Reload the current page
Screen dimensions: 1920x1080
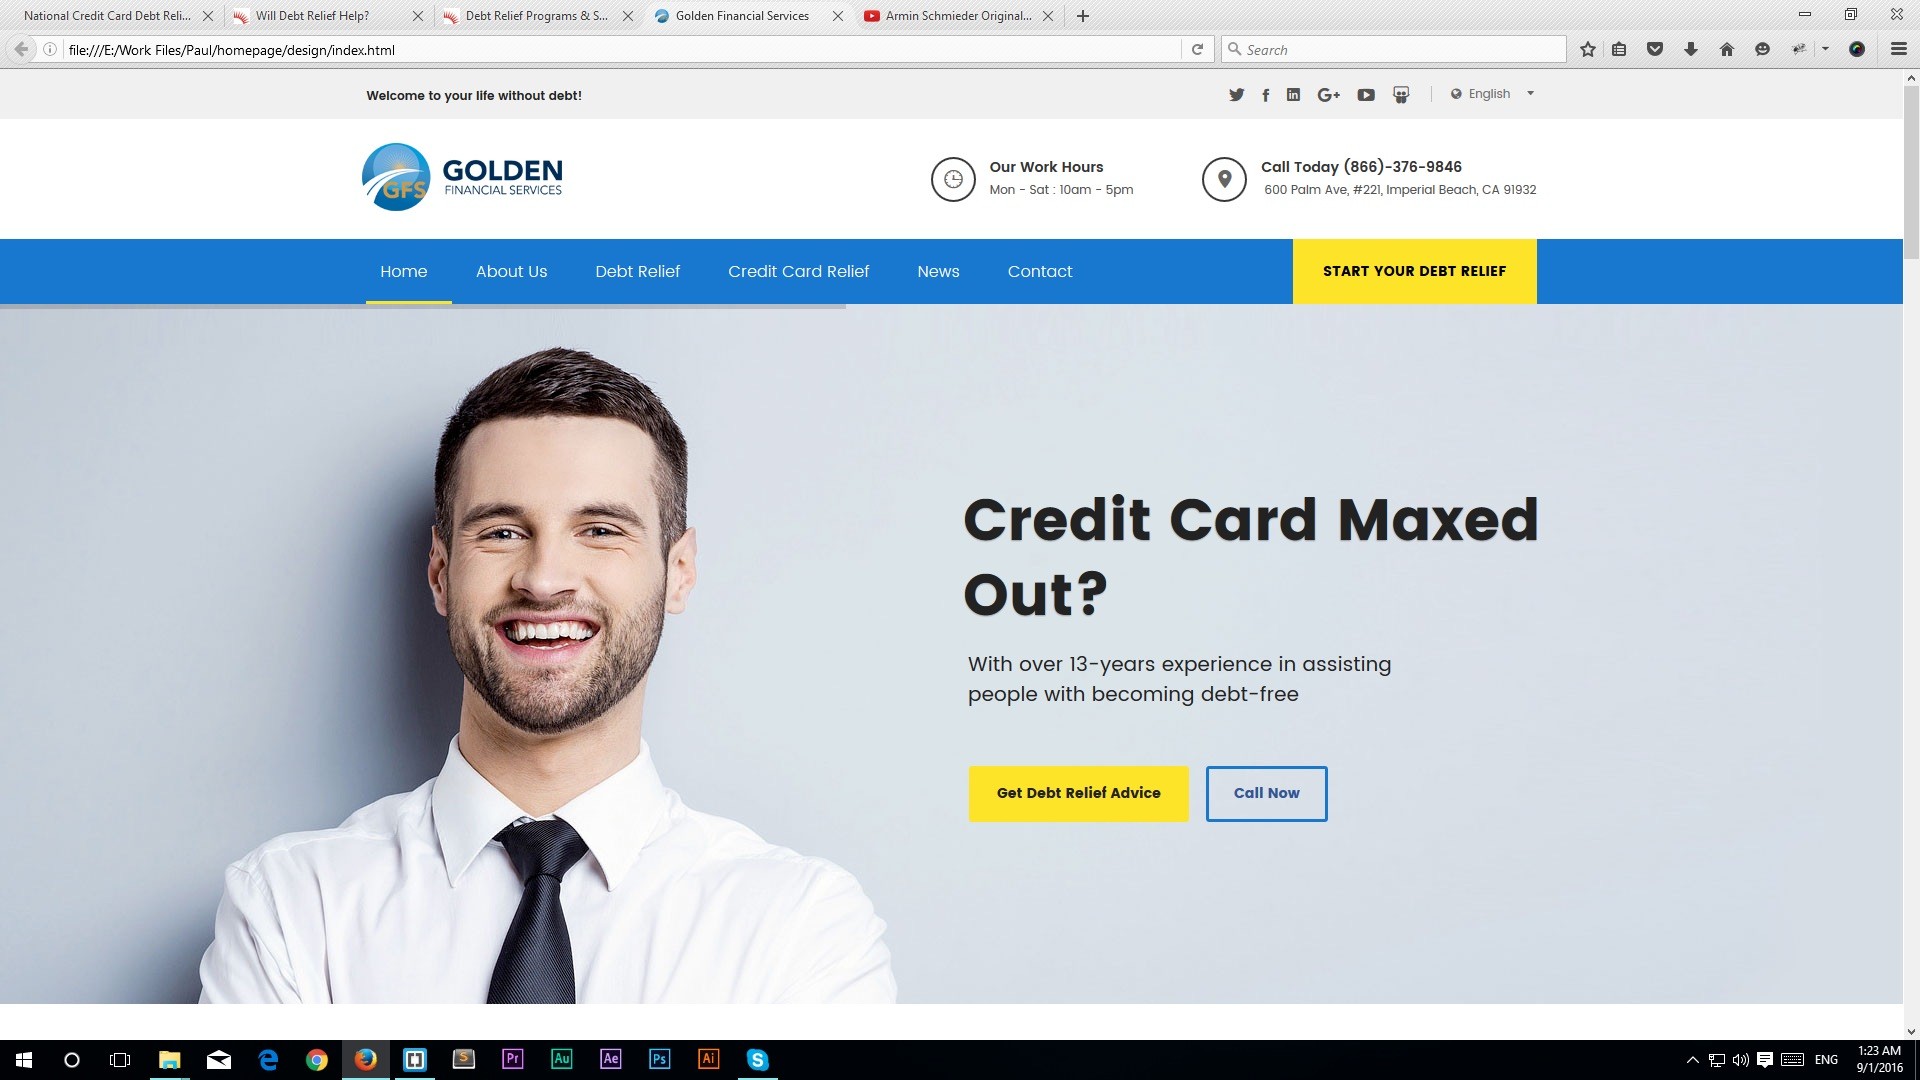(x=1197, y=49)
